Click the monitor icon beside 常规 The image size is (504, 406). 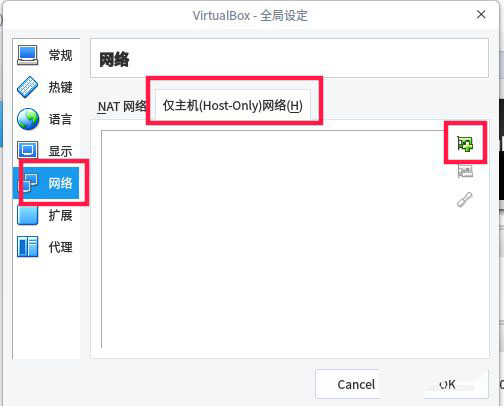(28, 55)
